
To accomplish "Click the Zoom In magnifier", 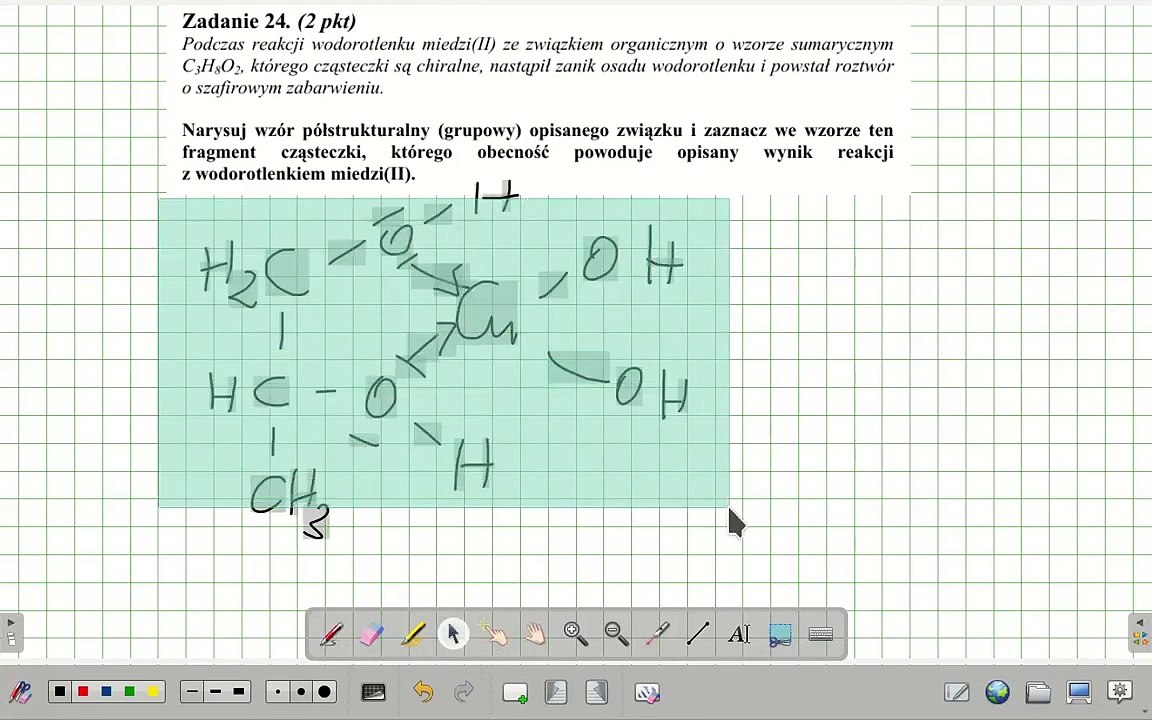I will (x=576, y=634).
